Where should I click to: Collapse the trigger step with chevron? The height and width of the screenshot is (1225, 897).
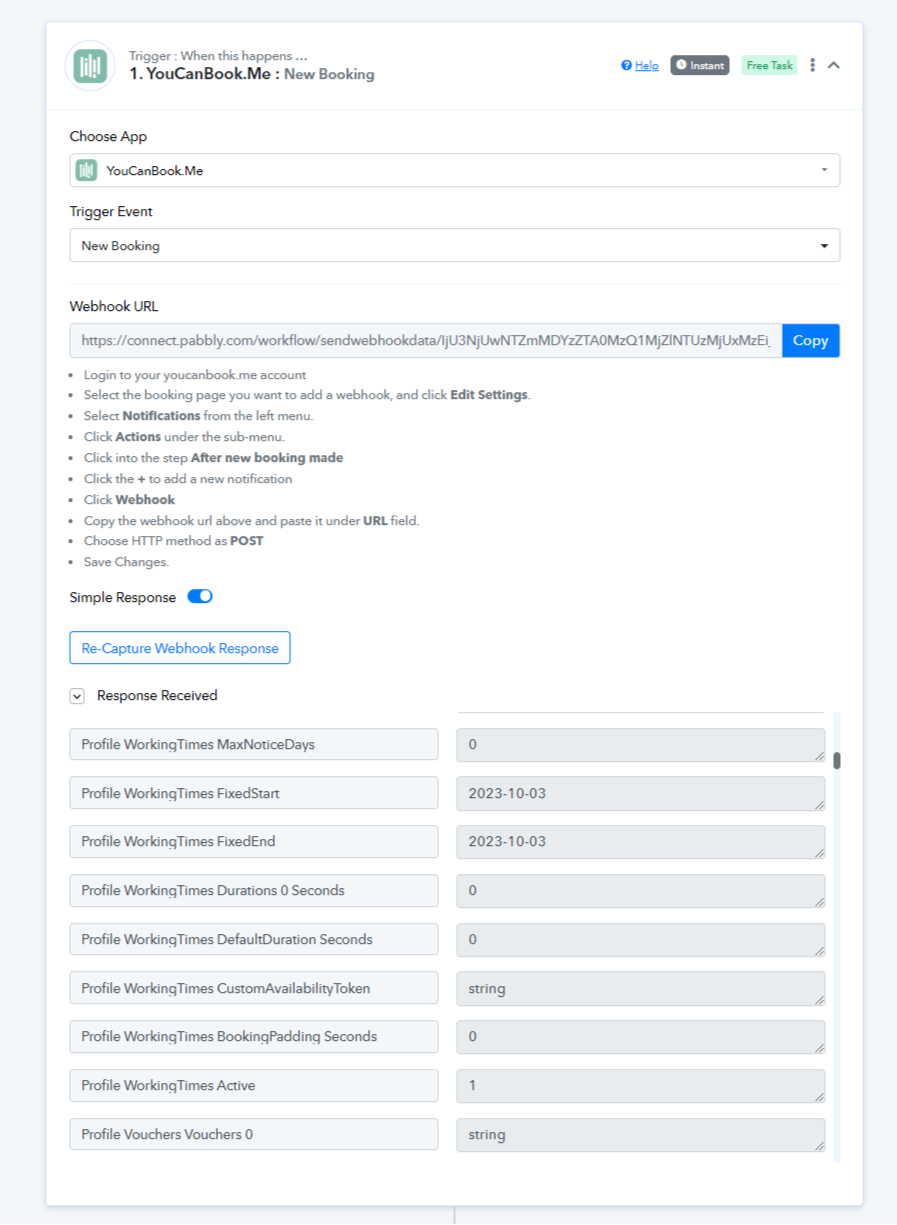tap(834, 65)
